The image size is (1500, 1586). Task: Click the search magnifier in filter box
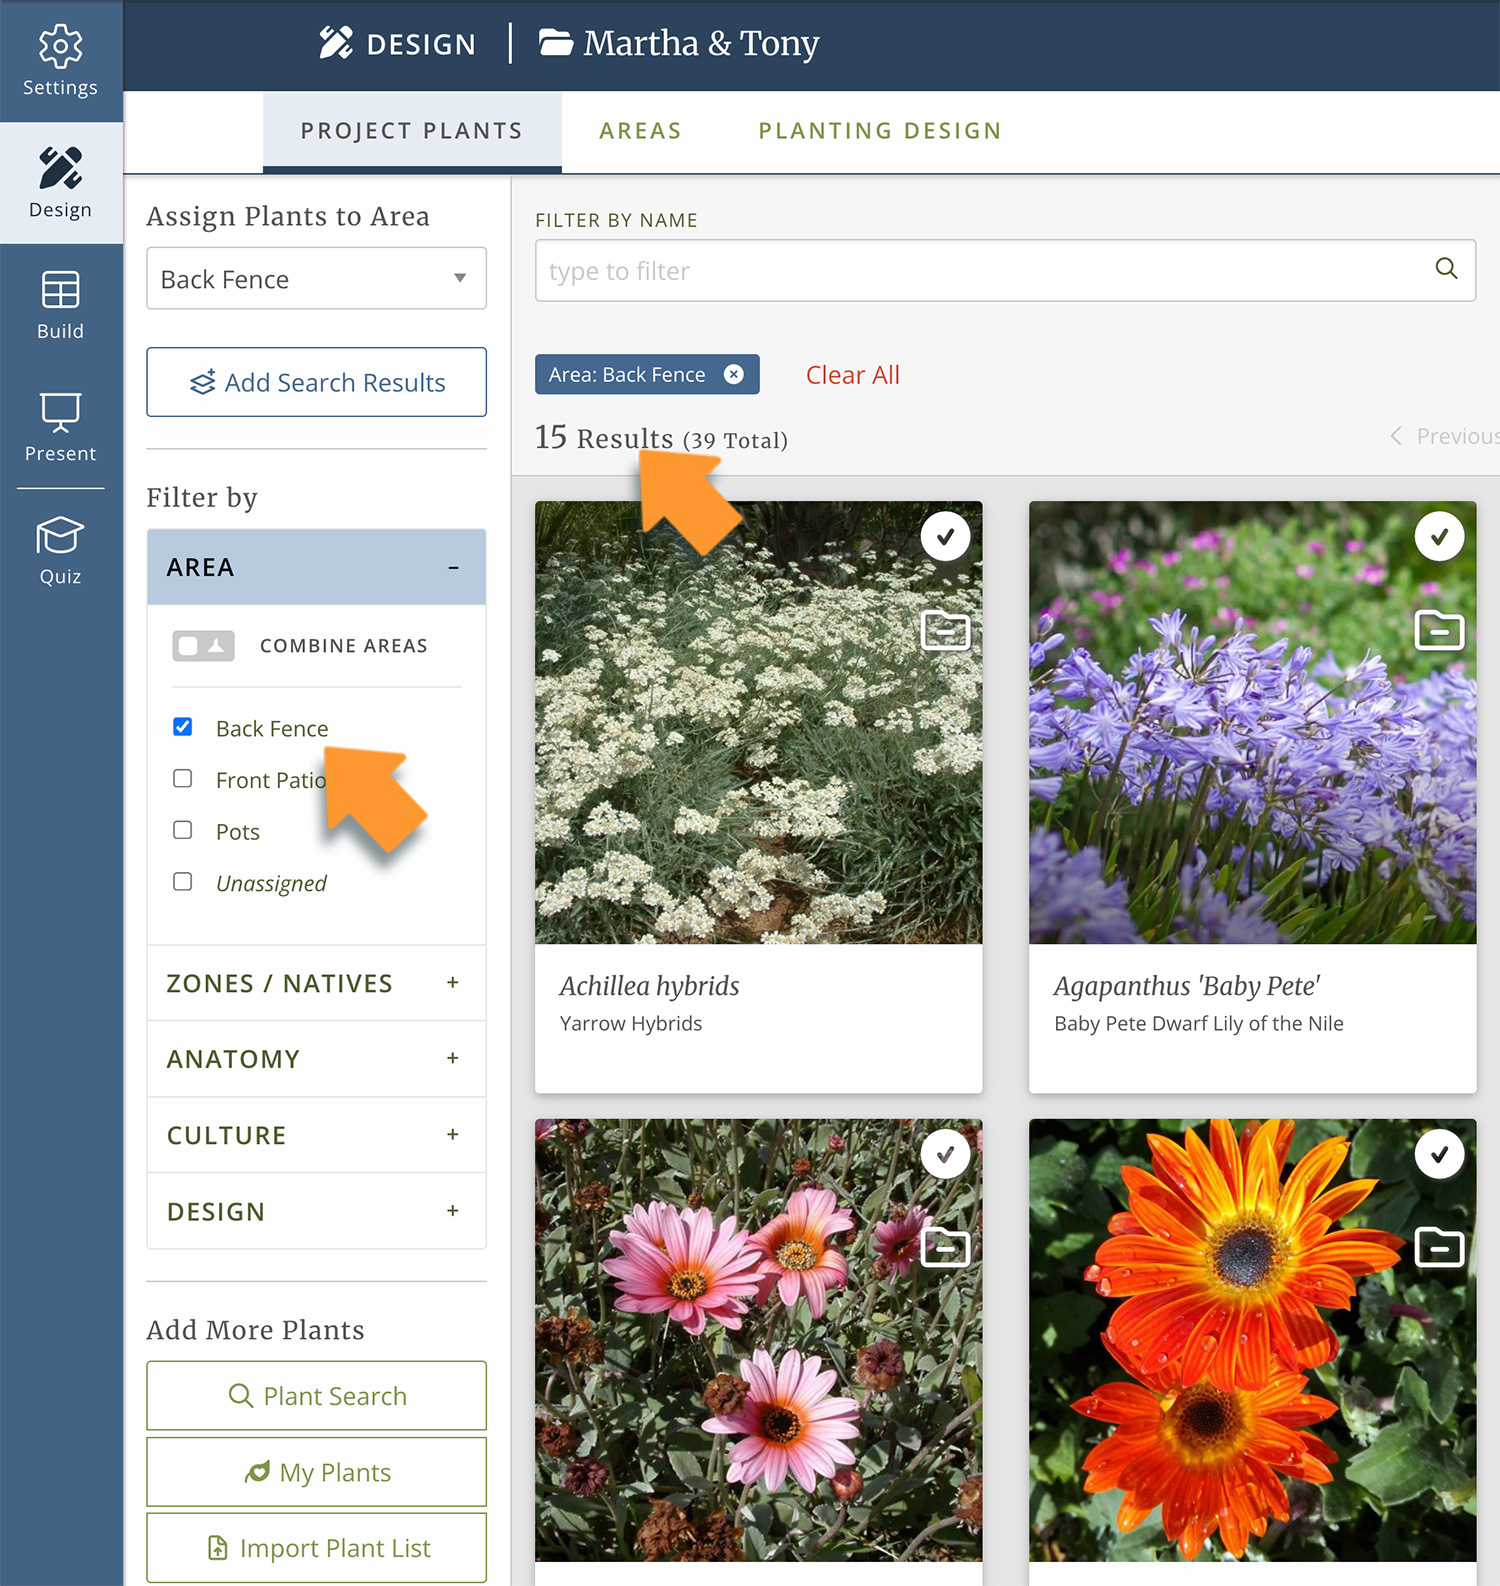(1446, 269)
